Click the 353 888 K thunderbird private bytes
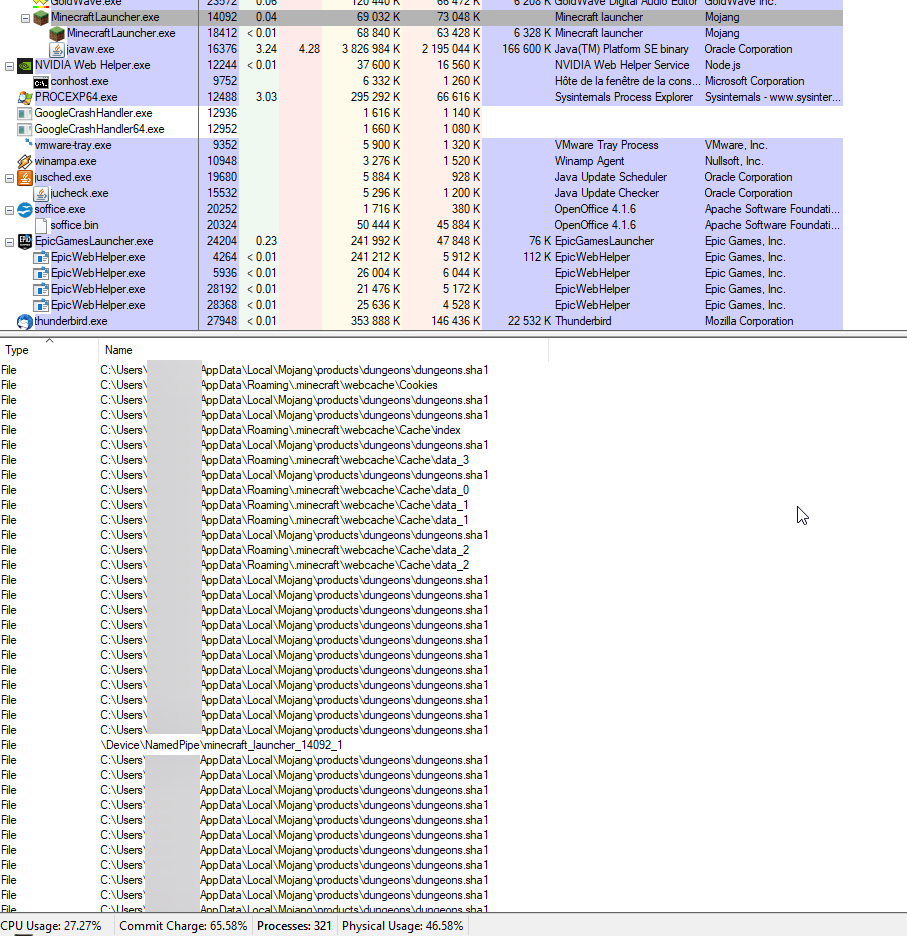This screenshot has height=936, width=907. pyautogui.click(x=376, y=321)
